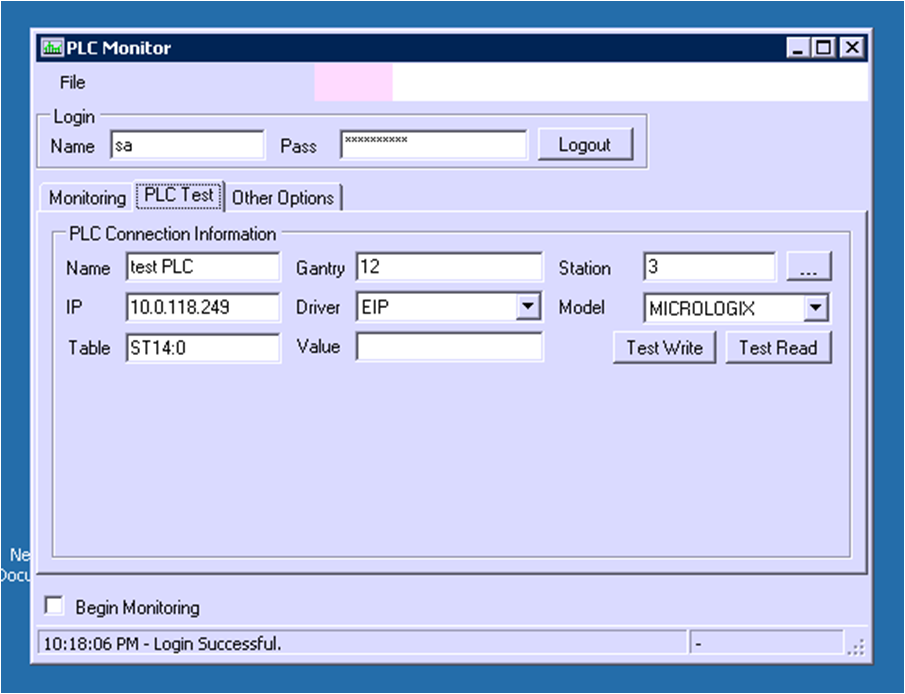The height and width of the screenshot is (694, 905).
Task: Click the PLC Monitor title bar icon
Action: coord(52,48)
